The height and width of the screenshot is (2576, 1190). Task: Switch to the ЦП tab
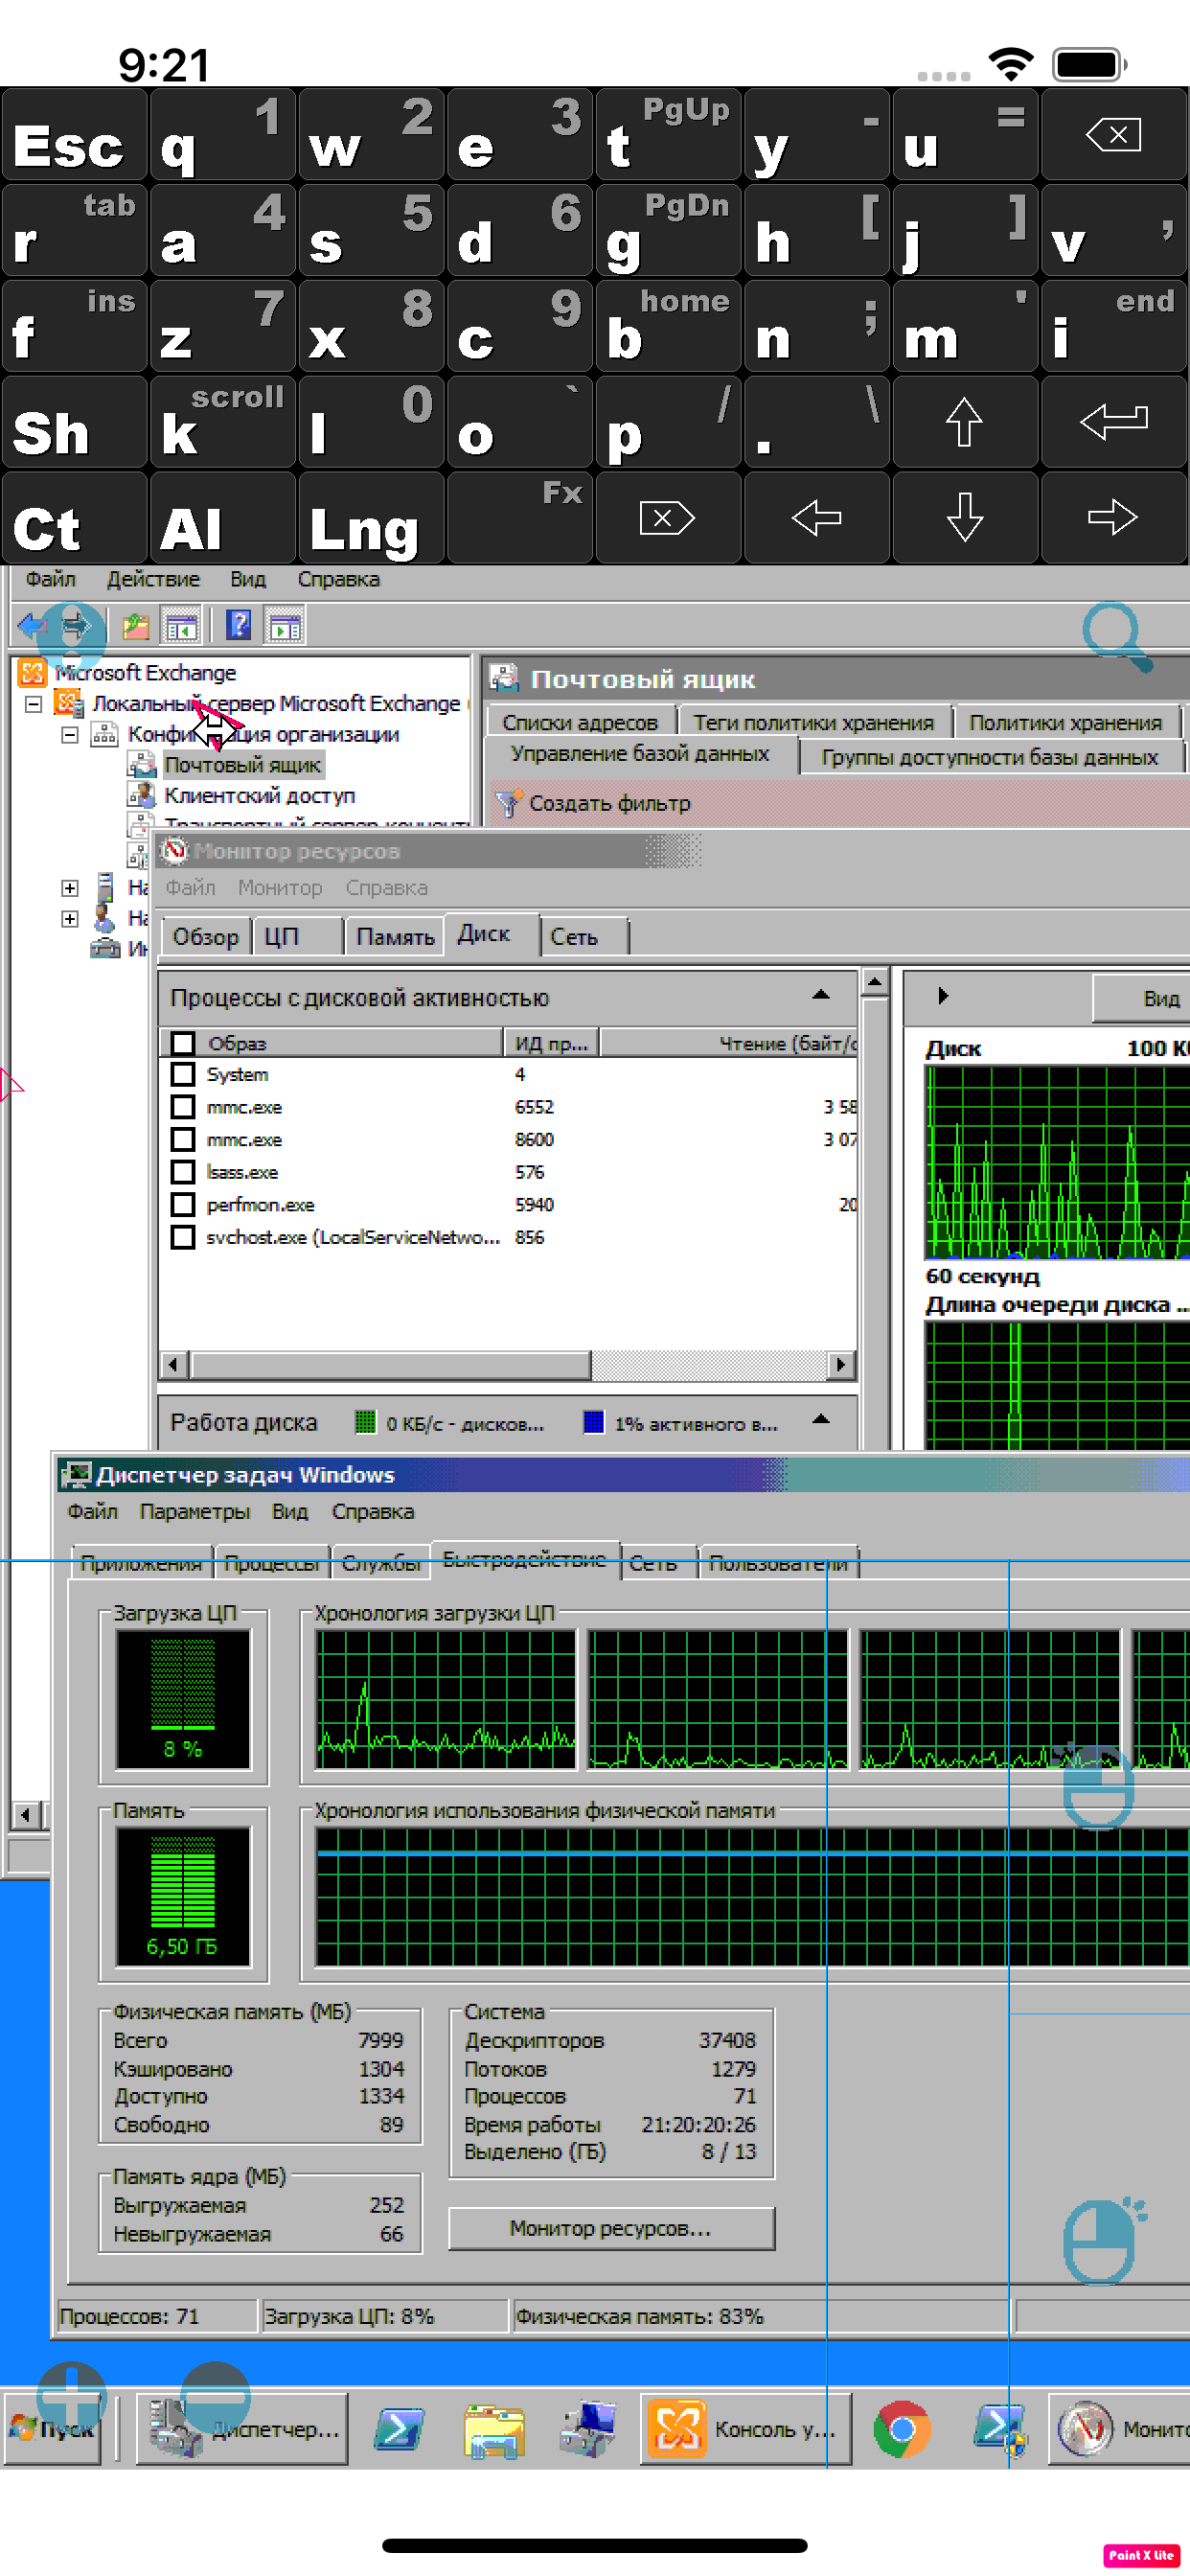pos(297,937)
